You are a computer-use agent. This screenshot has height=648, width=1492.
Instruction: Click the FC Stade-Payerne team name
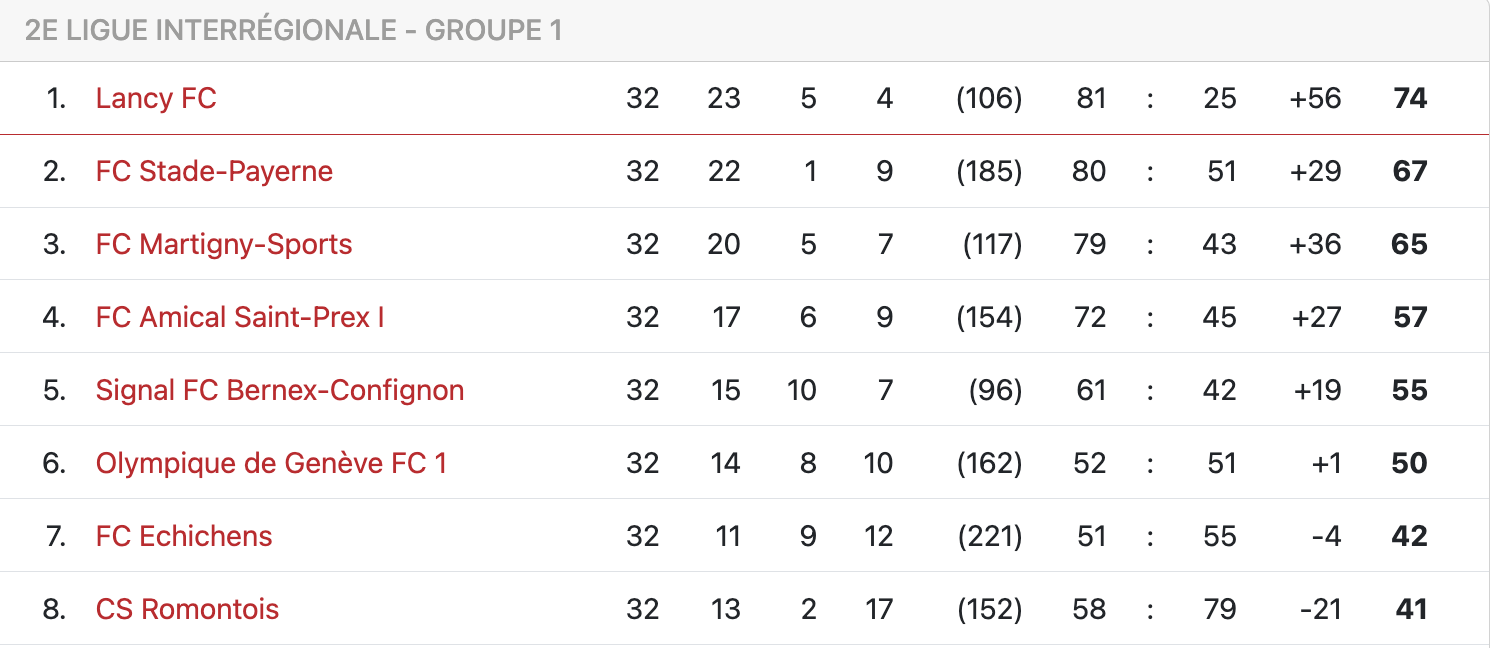(x=214, y=171)
